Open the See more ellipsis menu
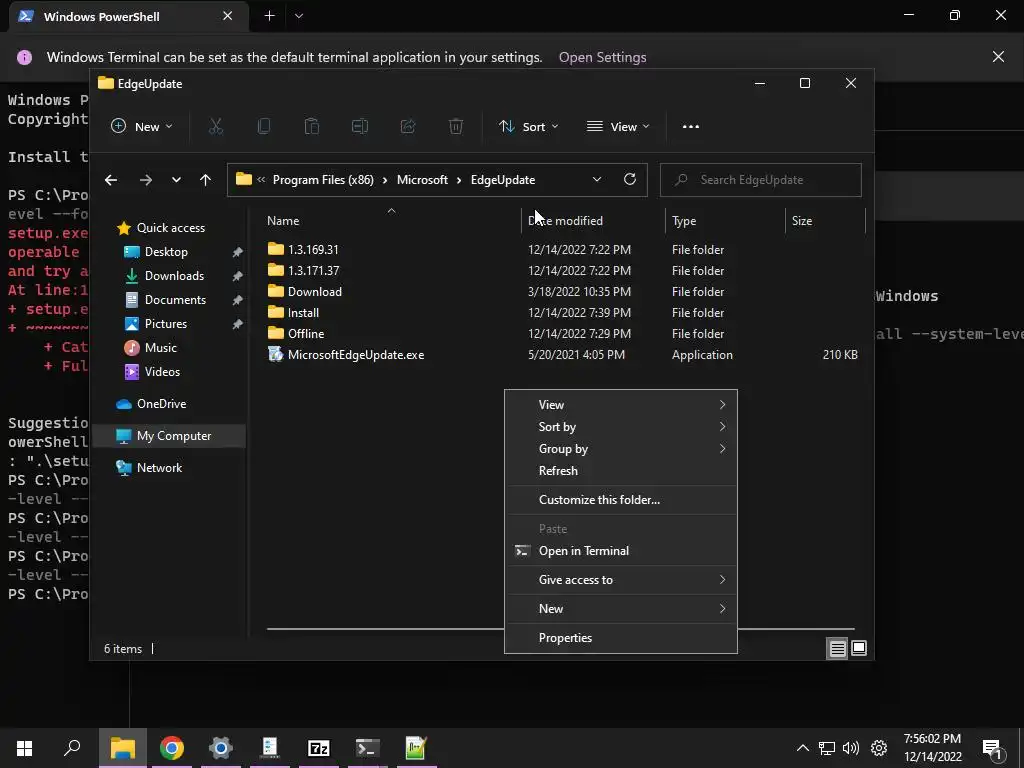The width and height of the screenshot is (1024, 768). tap(690, 127)
